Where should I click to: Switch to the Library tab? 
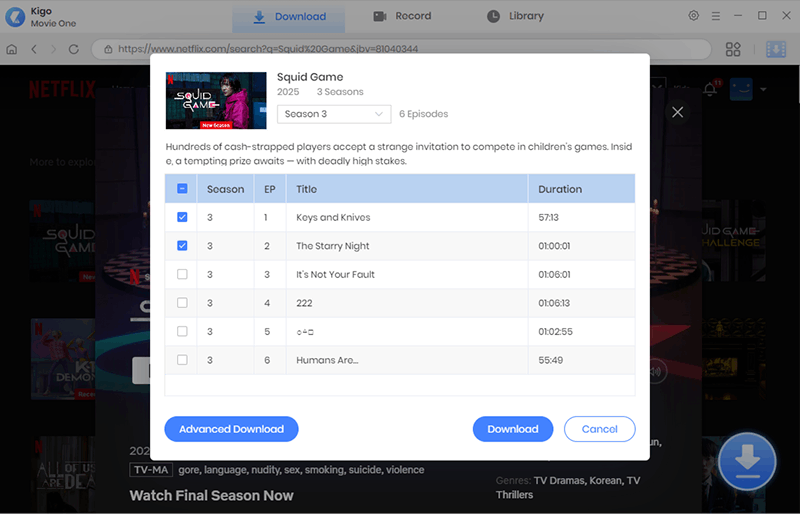point(515,16)
